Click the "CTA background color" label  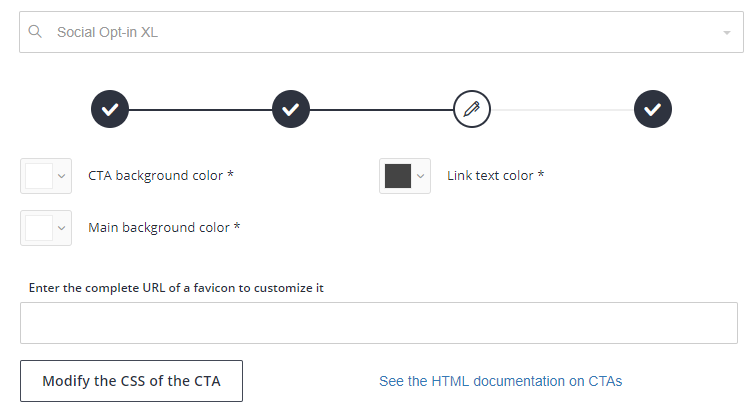pyautogui.click(x=161, y=176)
